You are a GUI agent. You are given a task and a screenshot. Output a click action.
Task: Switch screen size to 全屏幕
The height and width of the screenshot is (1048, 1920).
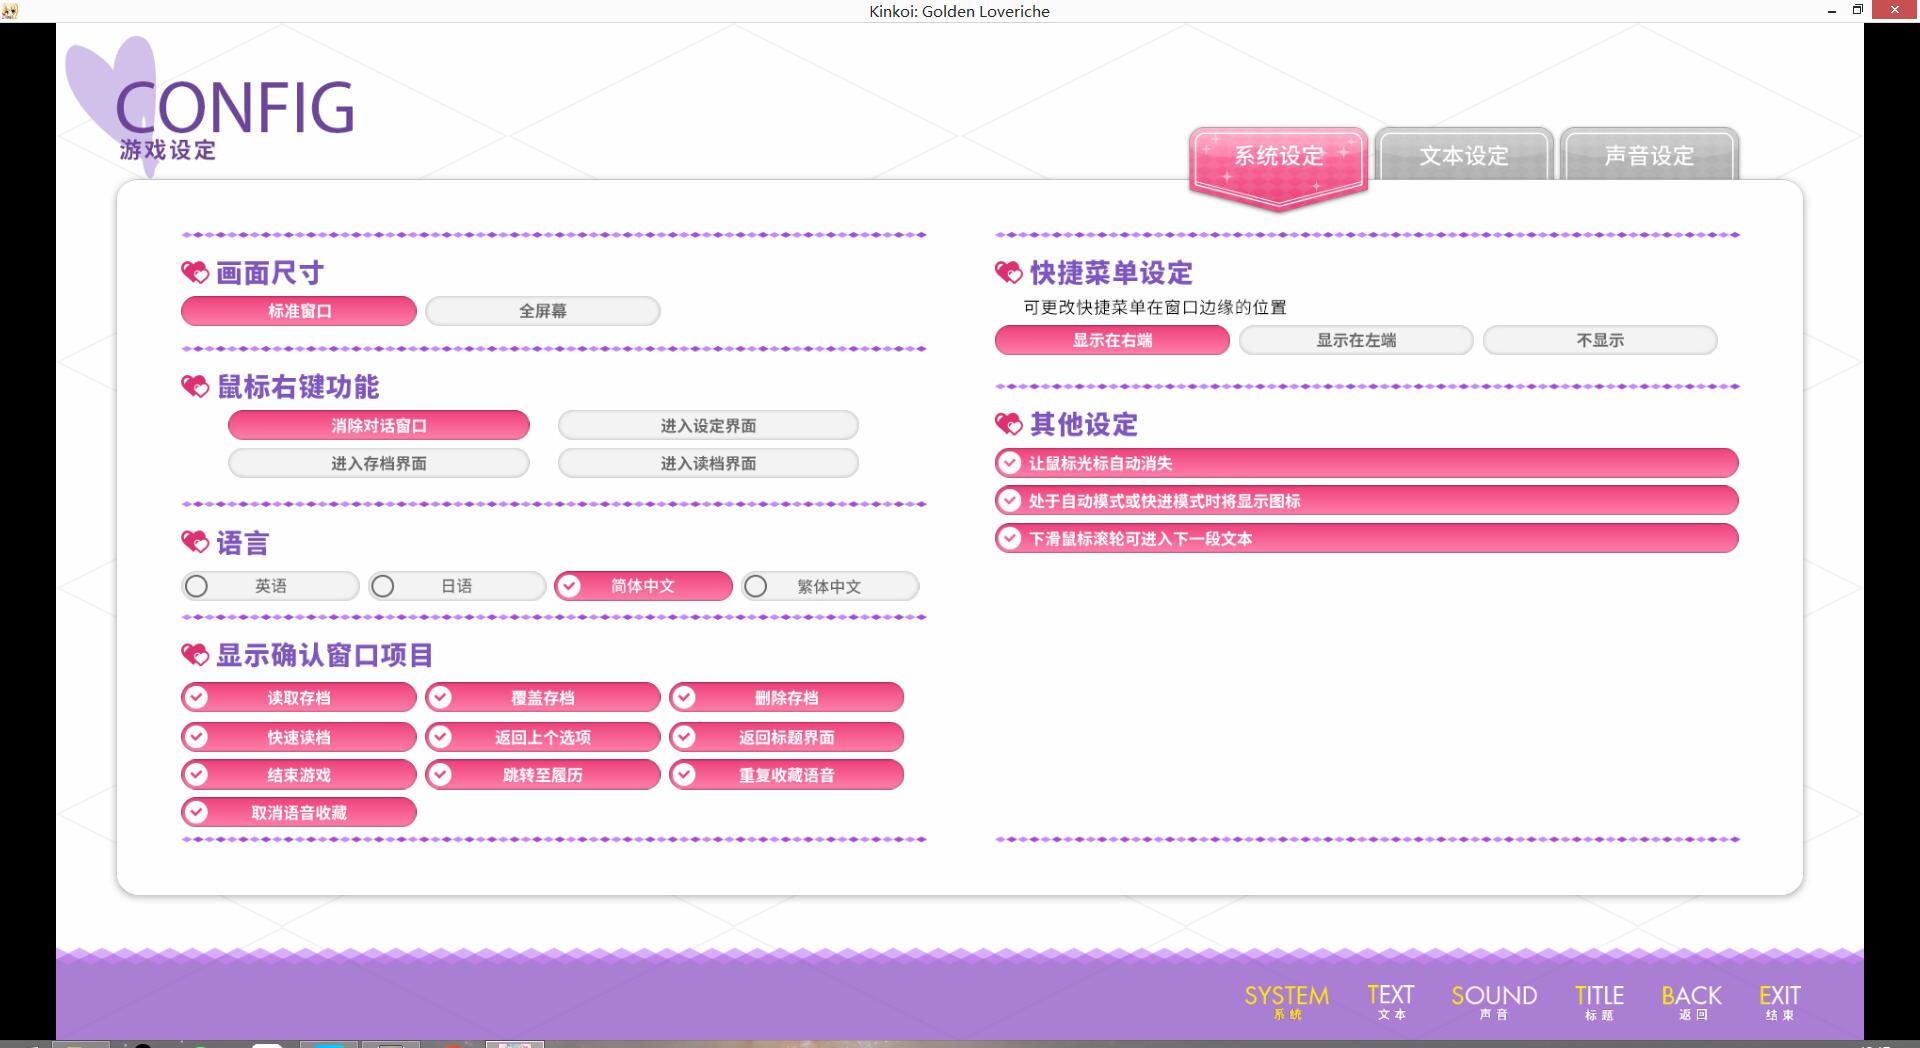(x=542, y=311)
